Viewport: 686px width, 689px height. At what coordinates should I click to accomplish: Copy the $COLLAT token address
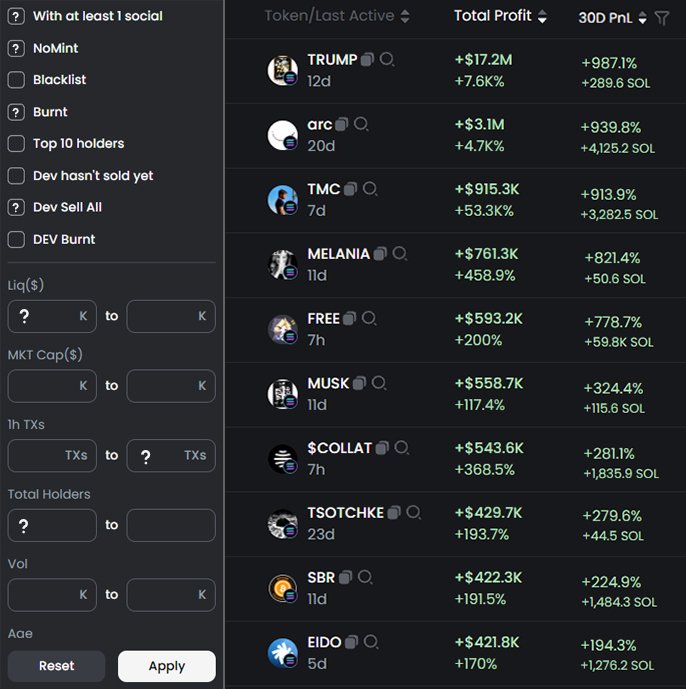382,448
